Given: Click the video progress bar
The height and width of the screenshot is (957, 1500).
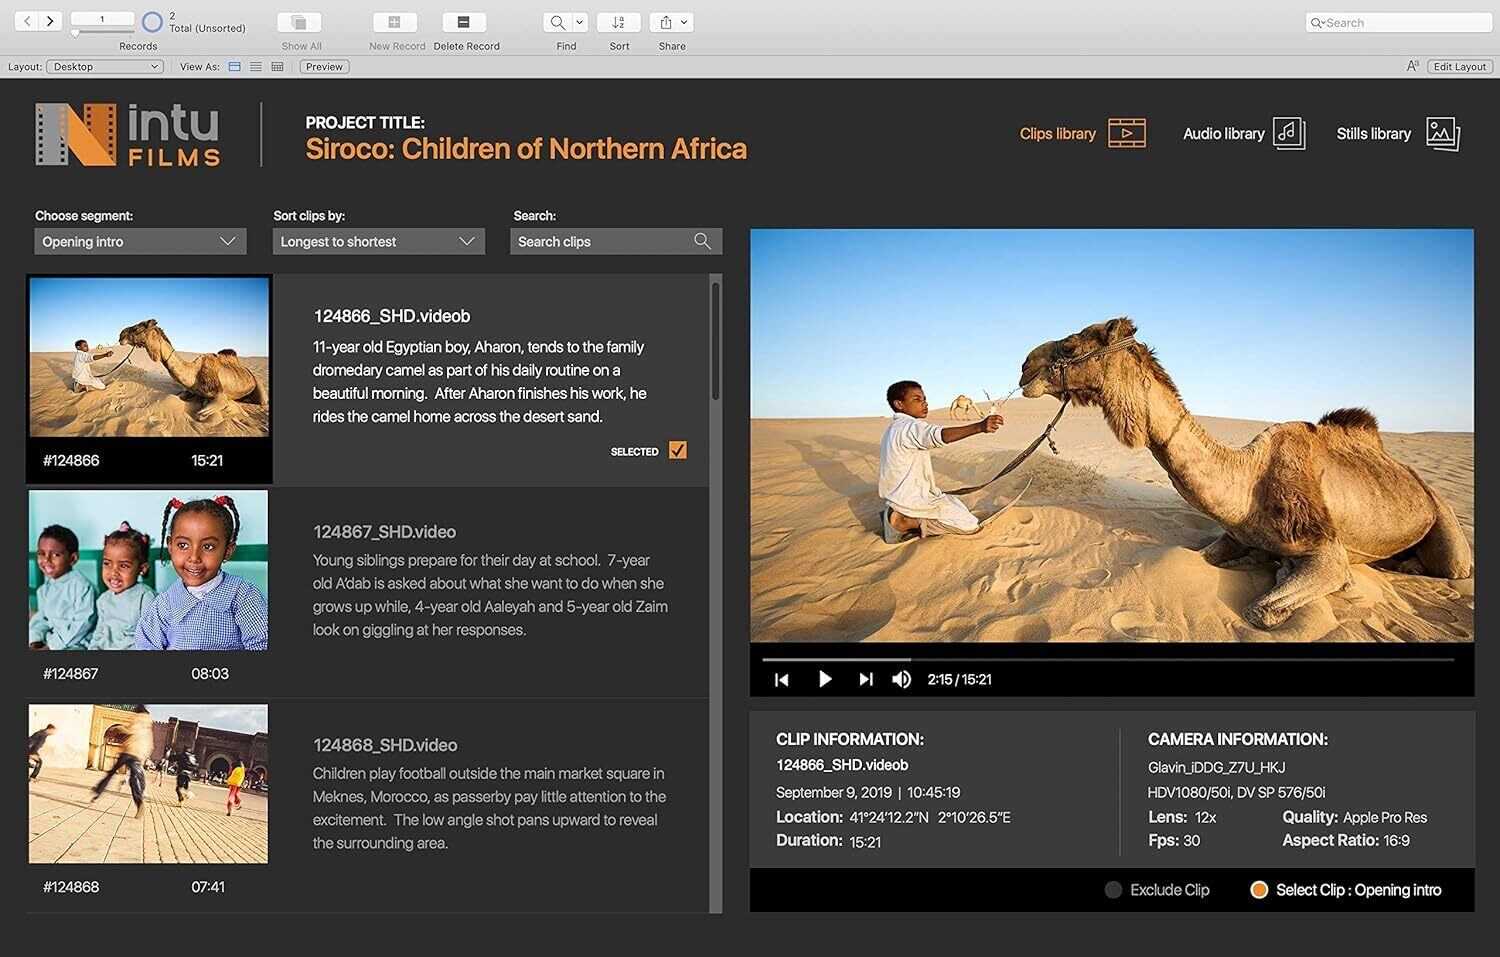Looking at the screenshot, I should [x=1108, y=659].
